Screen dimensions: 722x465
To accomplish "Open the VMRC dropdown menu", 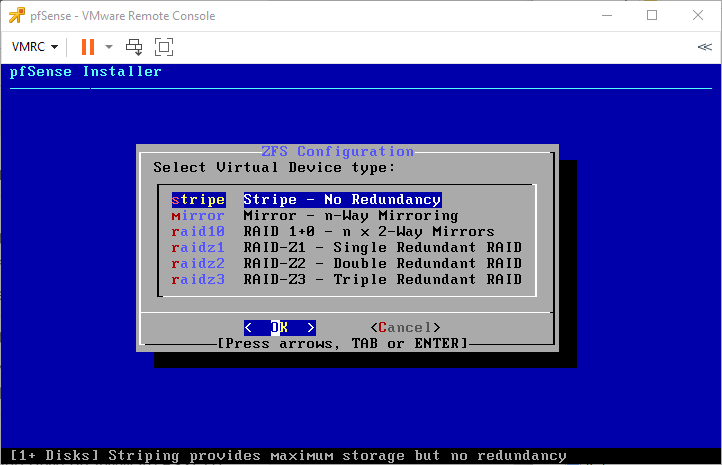I will pyautogui.click(x=34, y=47).
